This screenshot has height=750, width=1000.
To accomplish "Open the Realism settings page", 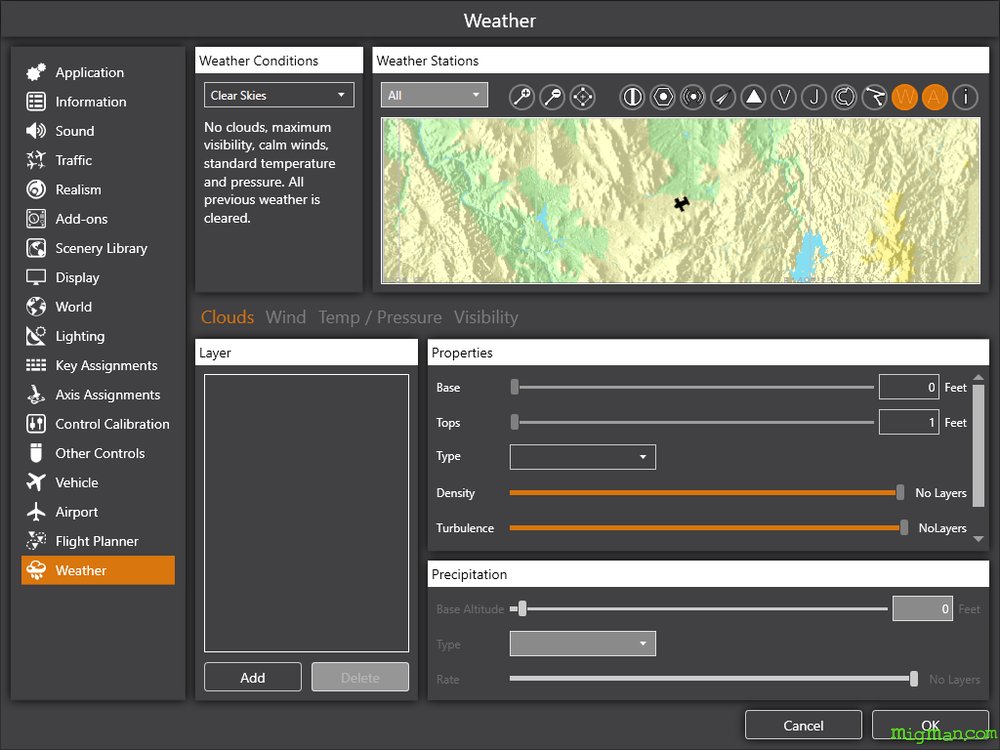I will coord(99,189).
